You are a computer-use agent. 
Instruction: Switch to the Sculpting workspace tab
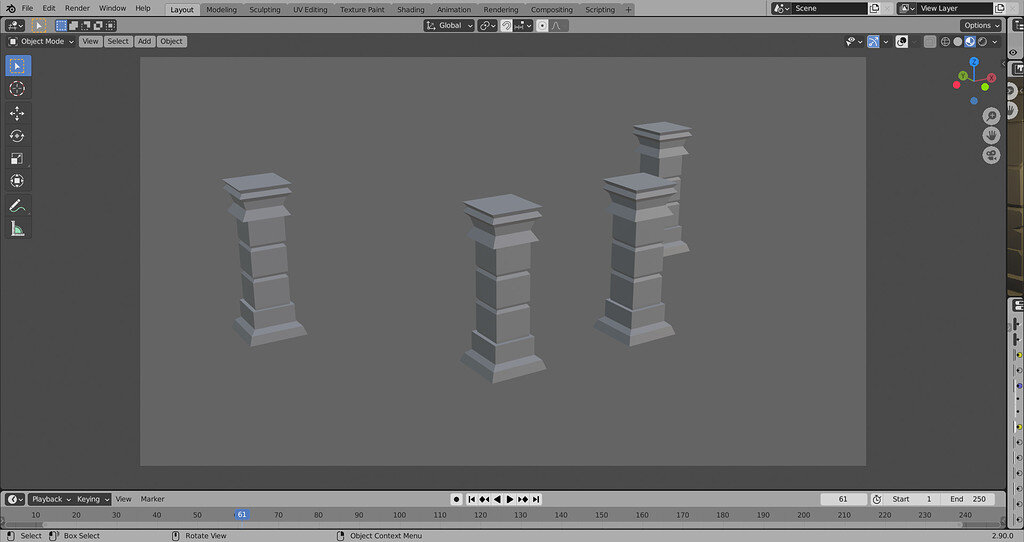(x=265, y=9)
